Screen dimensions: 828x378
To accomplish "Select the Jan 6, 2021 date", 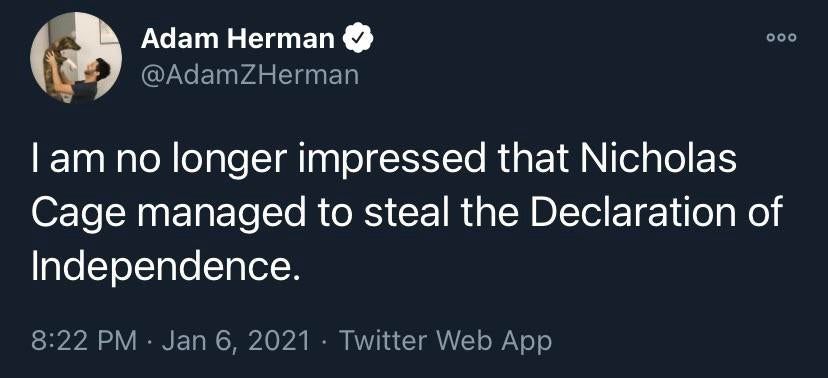I will point(236,342).
